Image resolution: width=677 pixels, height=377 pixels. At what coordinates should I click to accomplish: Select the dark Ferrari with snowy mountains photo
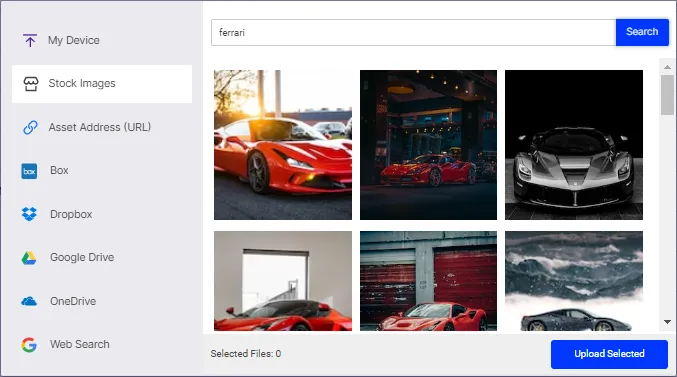tap(574, 281)
